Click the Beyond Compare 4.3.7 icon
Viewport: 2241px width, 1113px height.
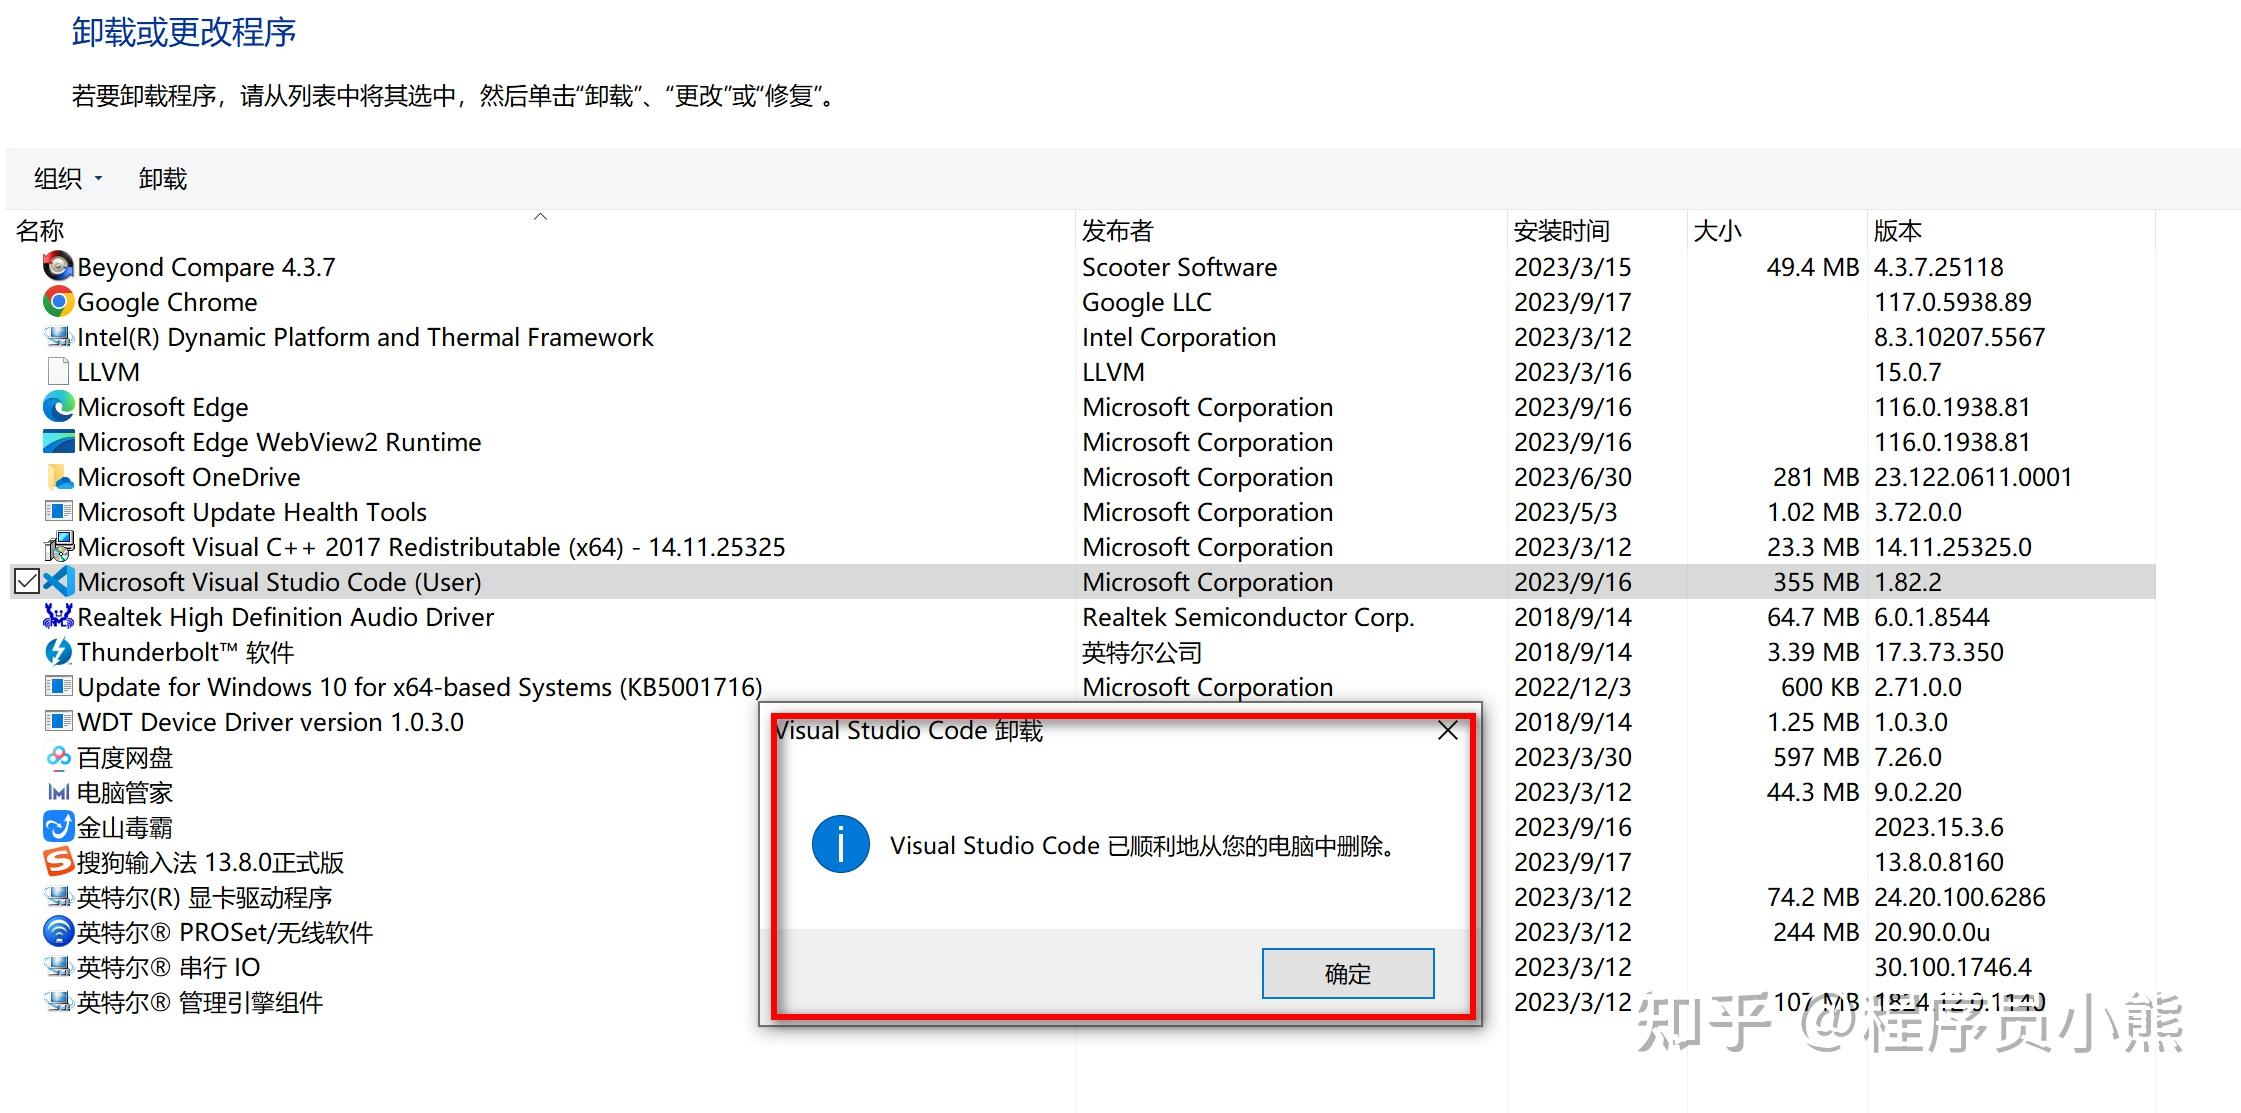point(57,267)
